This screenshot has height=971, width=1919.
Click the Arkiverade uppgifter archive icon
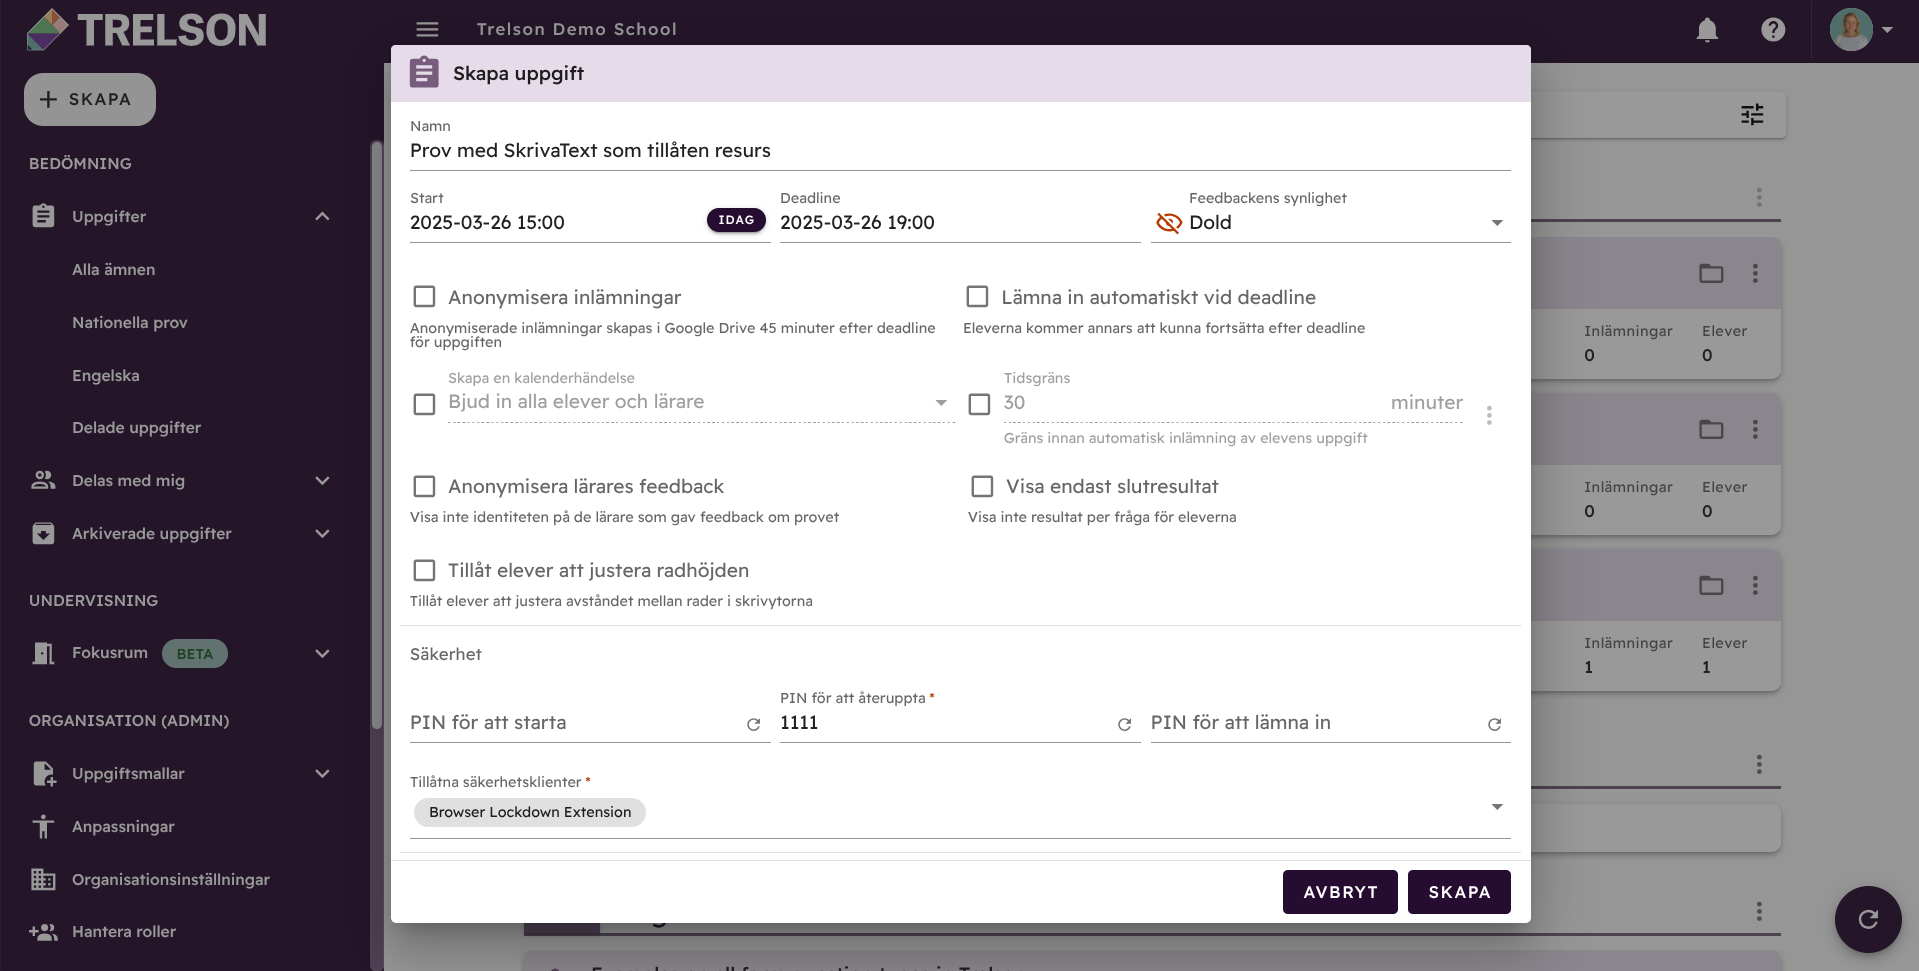click(43, 533)
